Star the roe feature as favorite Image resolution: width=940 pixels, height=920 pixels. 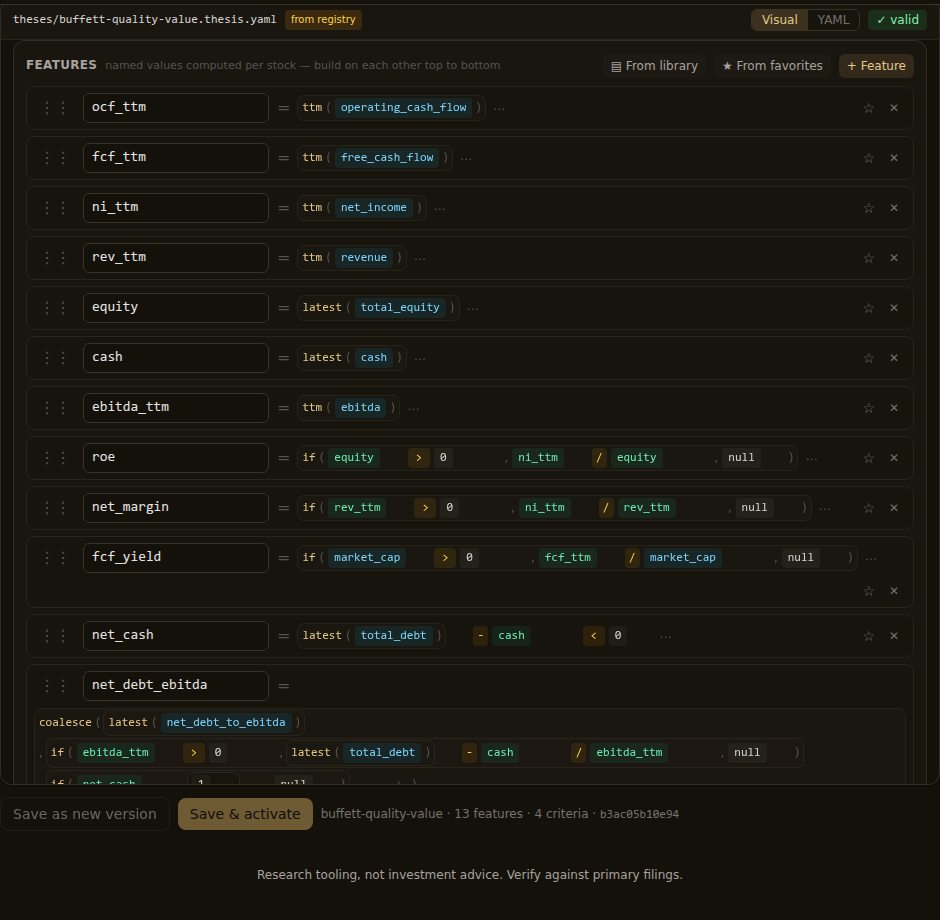pyautogui.click(x=868, y=458)
